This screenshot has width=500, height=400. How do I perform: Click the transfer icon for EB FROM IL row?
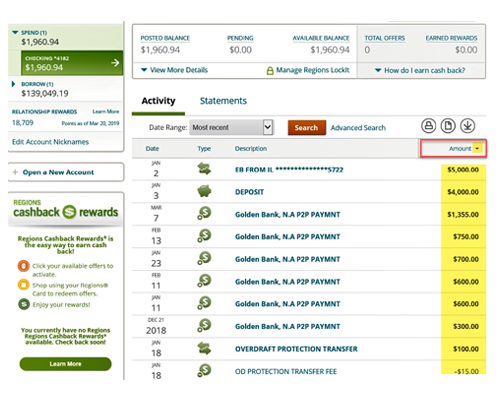(x=204, y=169)
